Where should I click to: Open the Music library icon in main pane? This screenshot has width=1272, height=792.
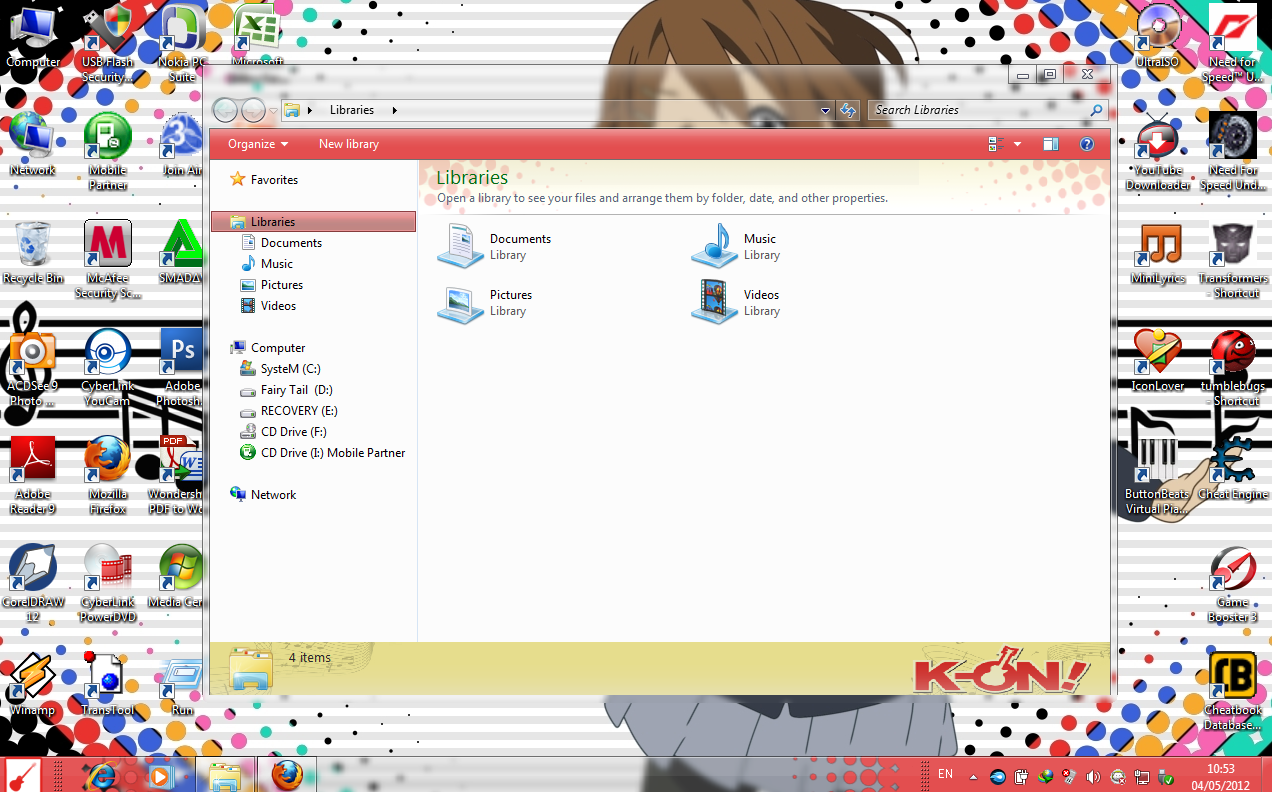tap(714, 245)
